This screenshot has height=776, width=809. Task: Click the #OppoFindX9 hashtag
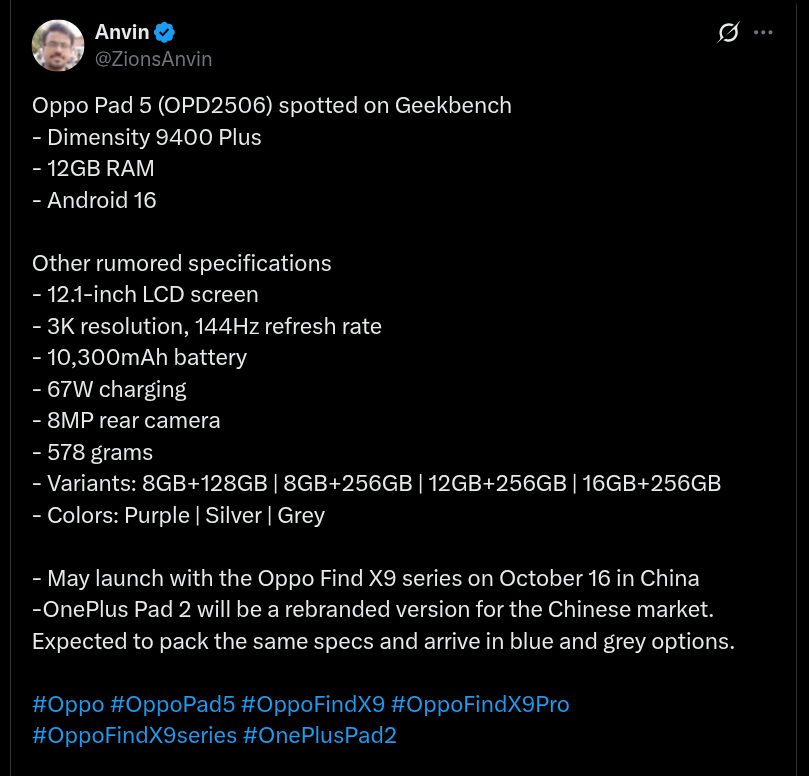[313, 704]
